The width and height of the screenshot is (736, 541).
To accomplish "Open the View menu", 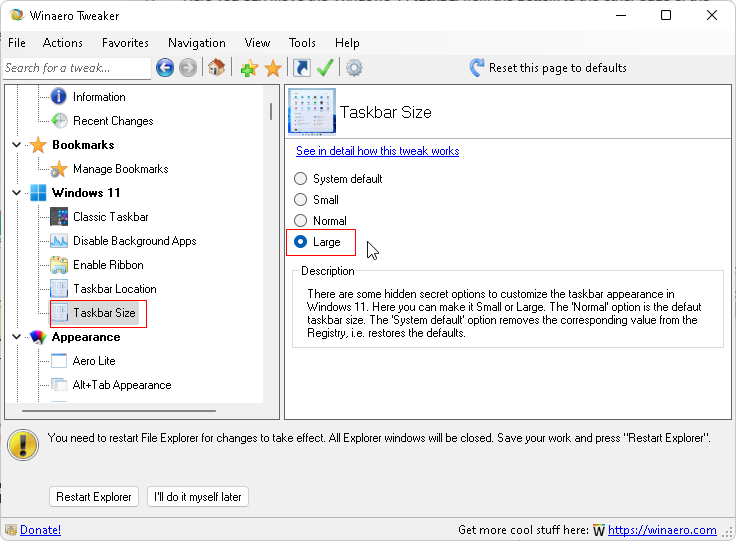I will coord(257,43).
